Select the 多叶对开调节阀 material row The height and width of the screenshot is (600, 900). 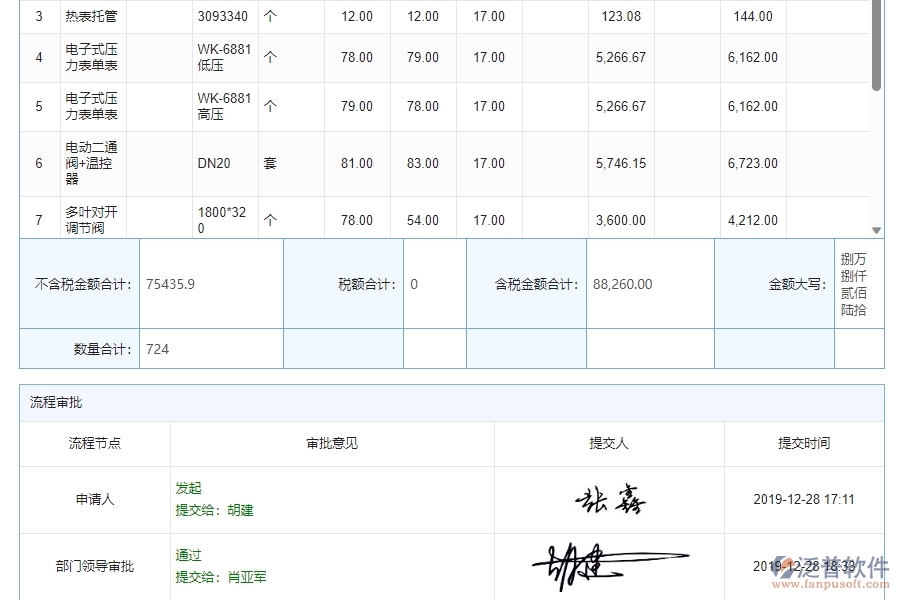point(94,217)
